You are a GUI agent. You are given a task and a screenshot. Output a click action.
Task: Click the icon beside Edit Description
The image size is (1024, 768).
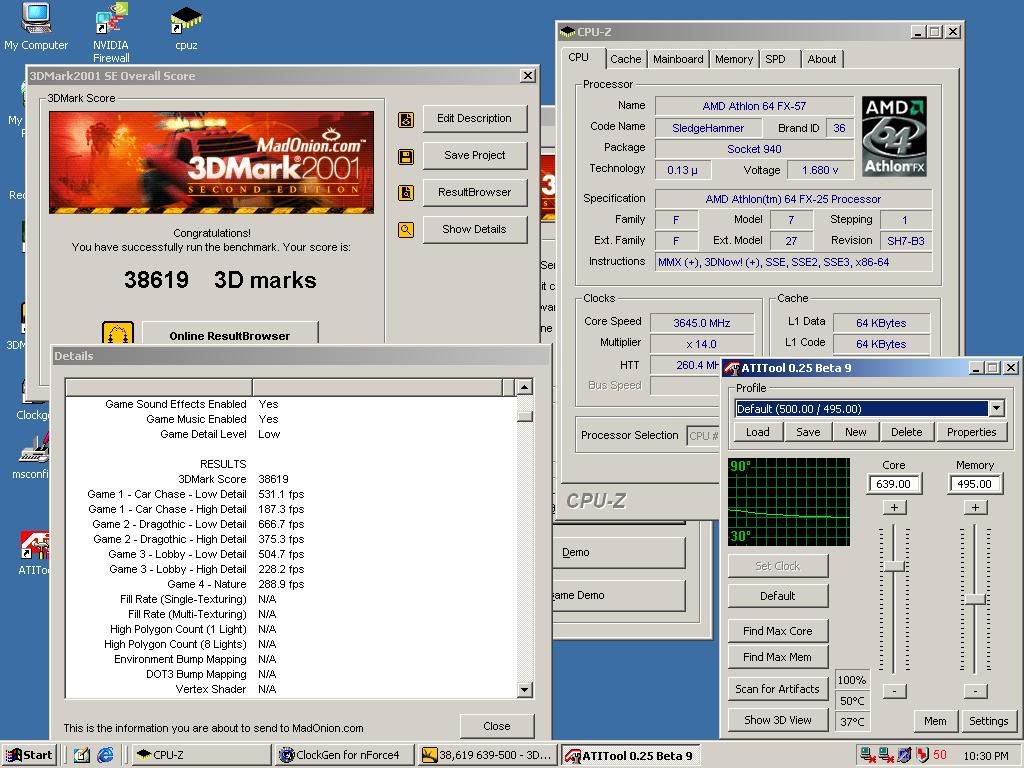[406, 119]
